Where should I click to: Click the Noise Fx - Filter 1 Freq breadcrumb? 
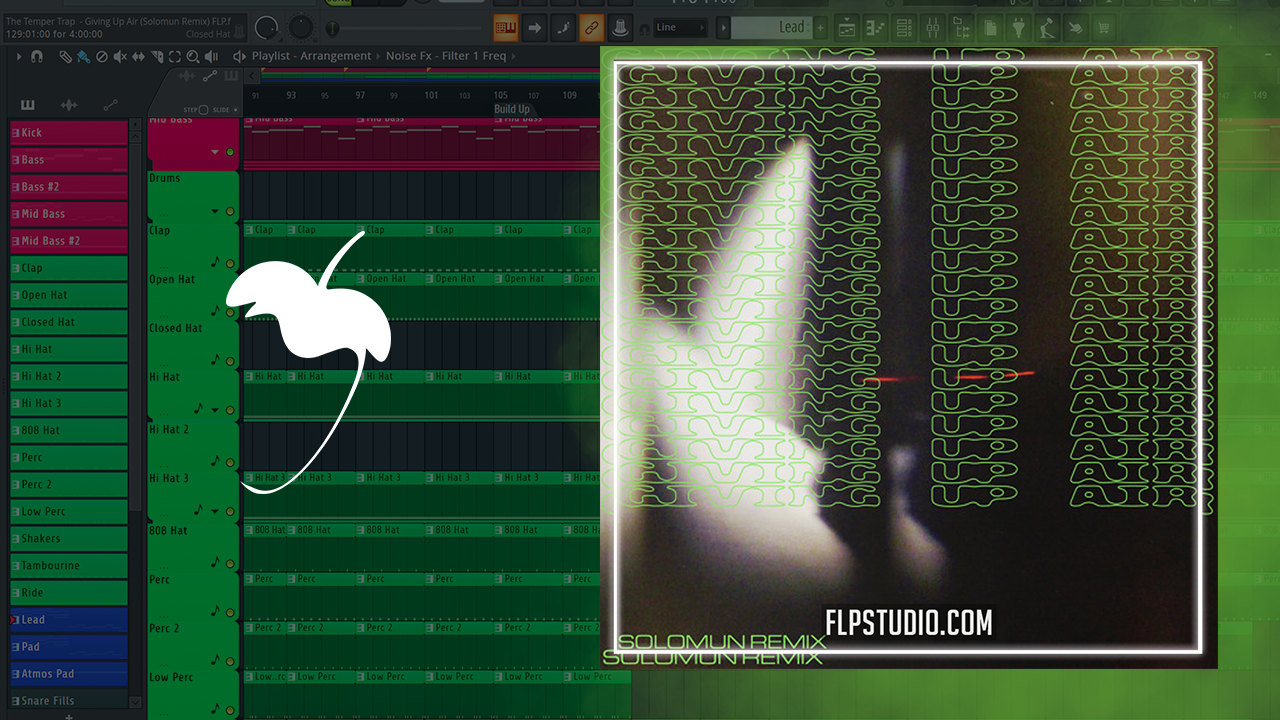point(446,56)
